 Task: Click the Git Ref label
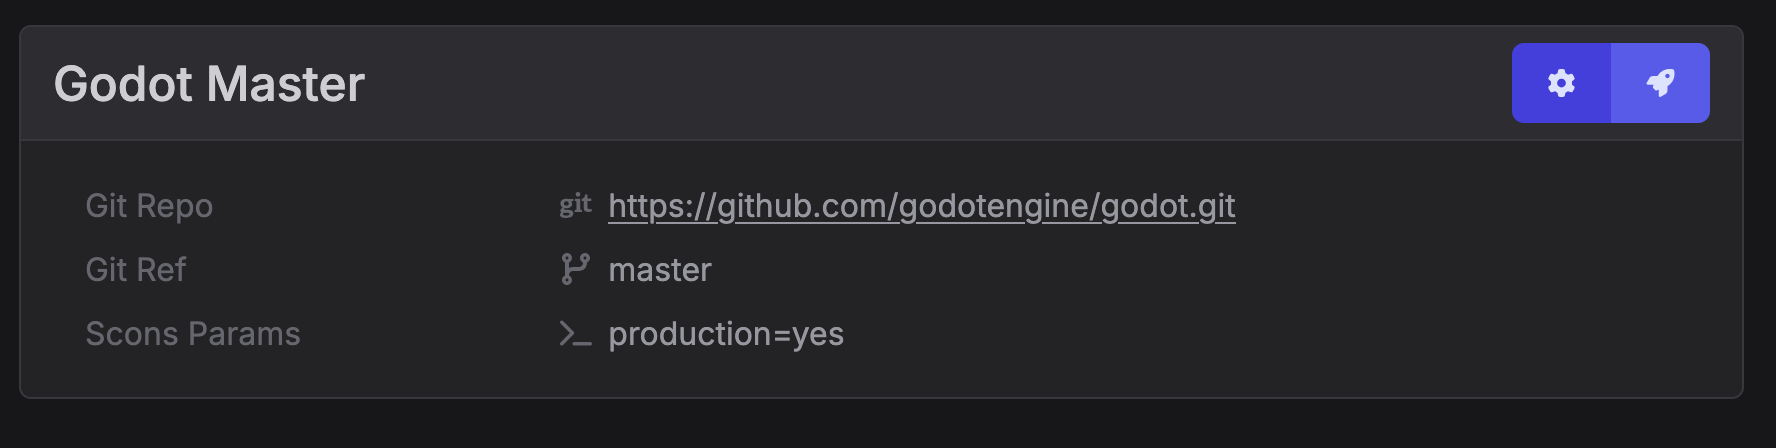(136, 270)
